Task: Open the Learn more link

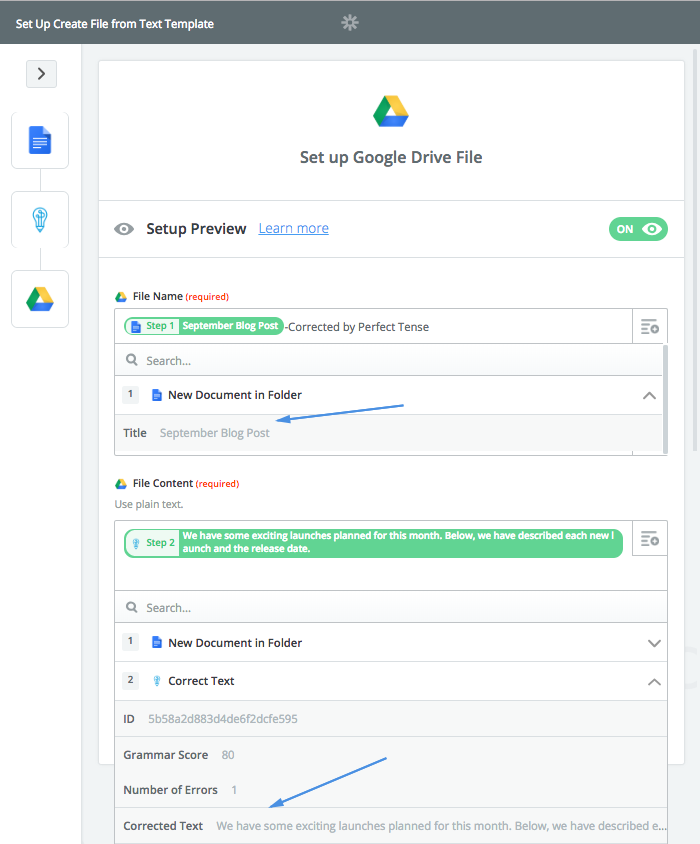Action: point(293,228)
